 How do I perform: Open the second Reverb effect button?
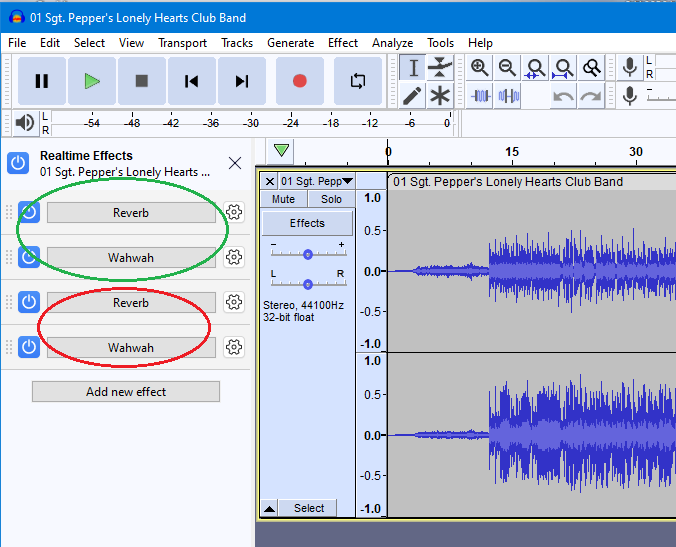click(131, 303)
